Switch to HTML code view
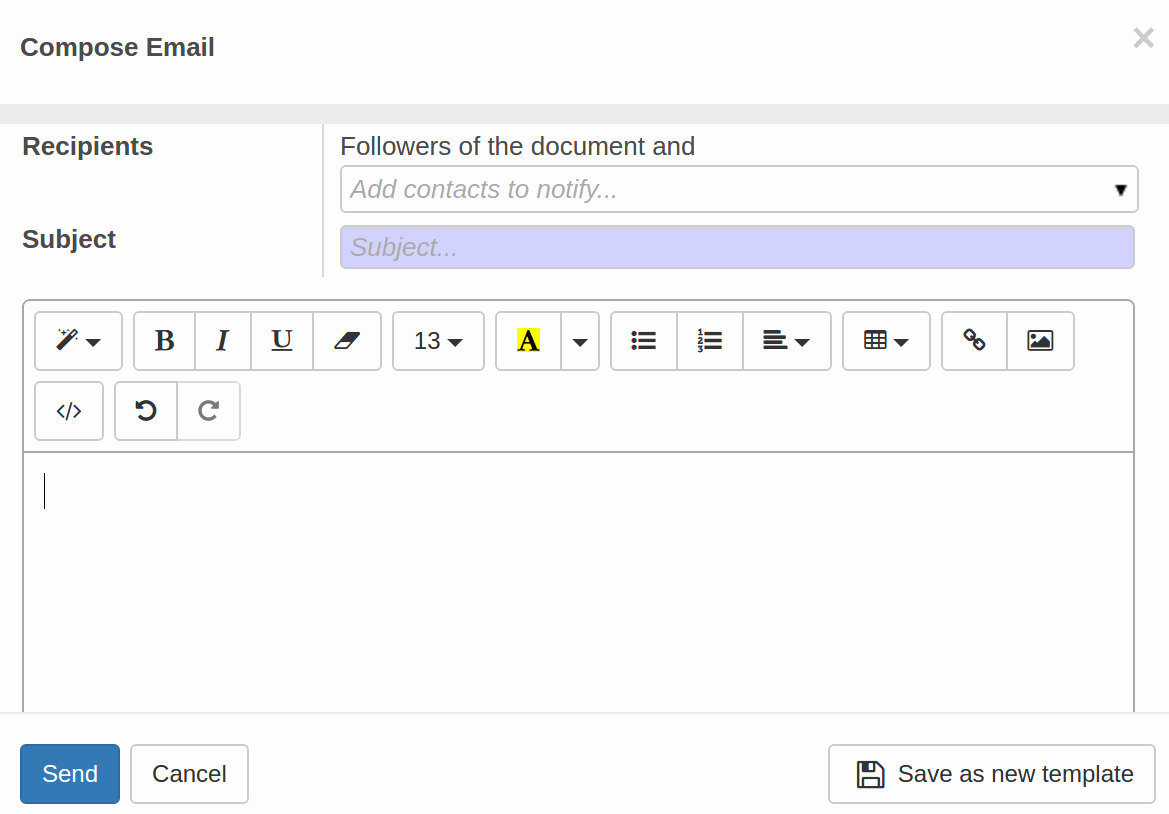This screenshot has height=814, width=1169. click(x=69, y=411)
